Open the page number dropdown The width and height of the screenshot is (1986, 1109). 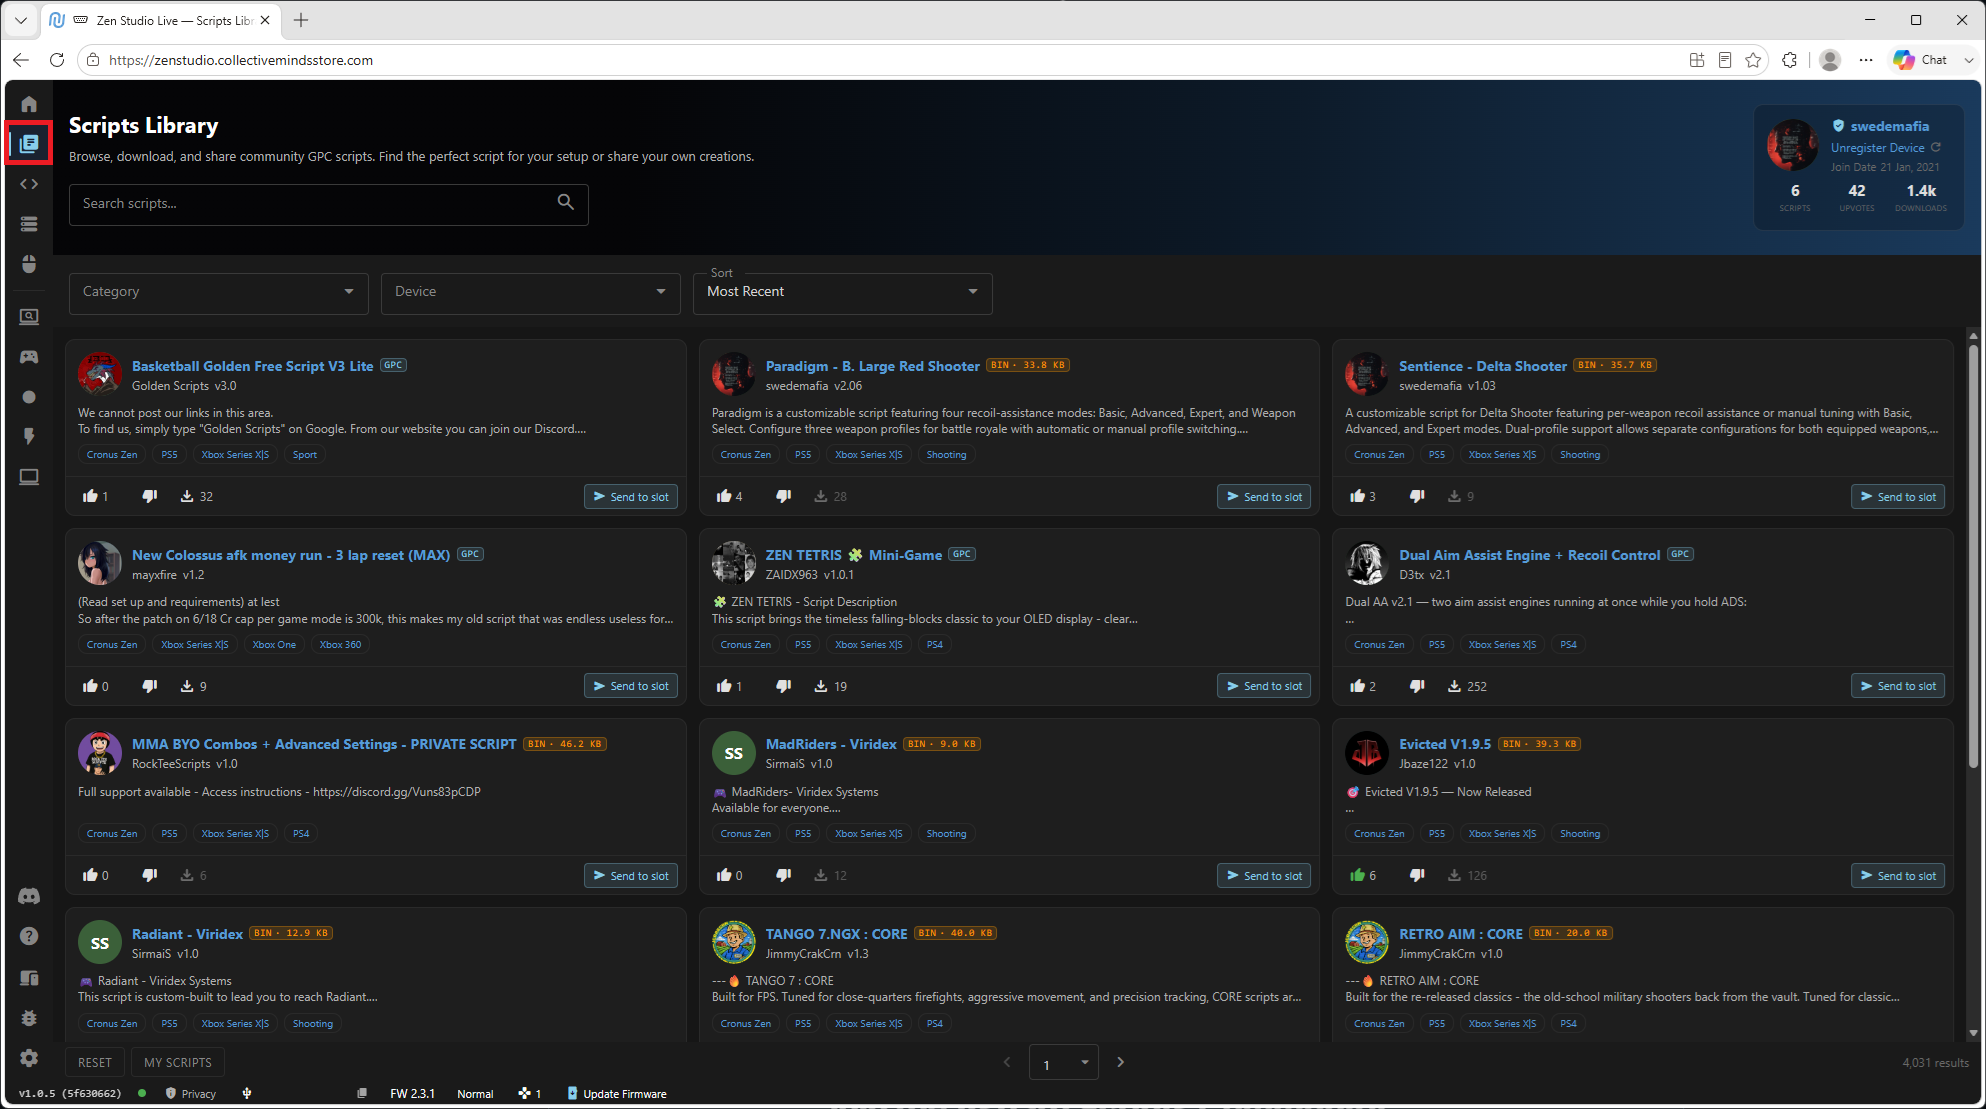pyautogui.click(x=1064, y=1062)
